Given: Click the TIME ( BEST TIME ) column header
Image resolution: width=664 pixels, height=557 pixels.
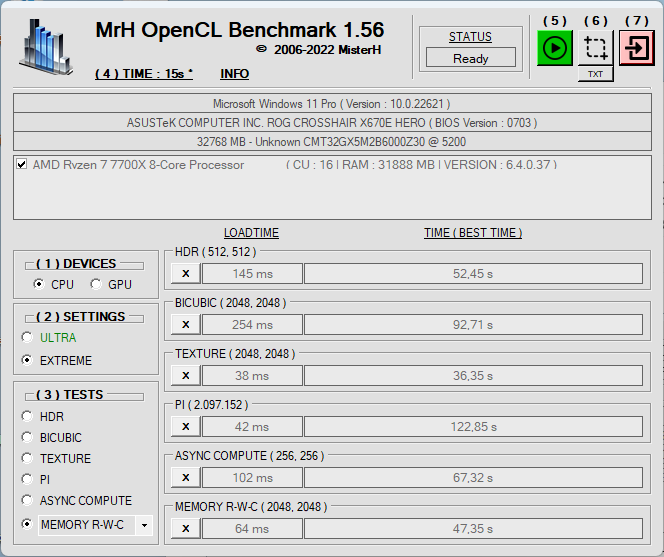Looking at the screenshot, I should point(473,233).
